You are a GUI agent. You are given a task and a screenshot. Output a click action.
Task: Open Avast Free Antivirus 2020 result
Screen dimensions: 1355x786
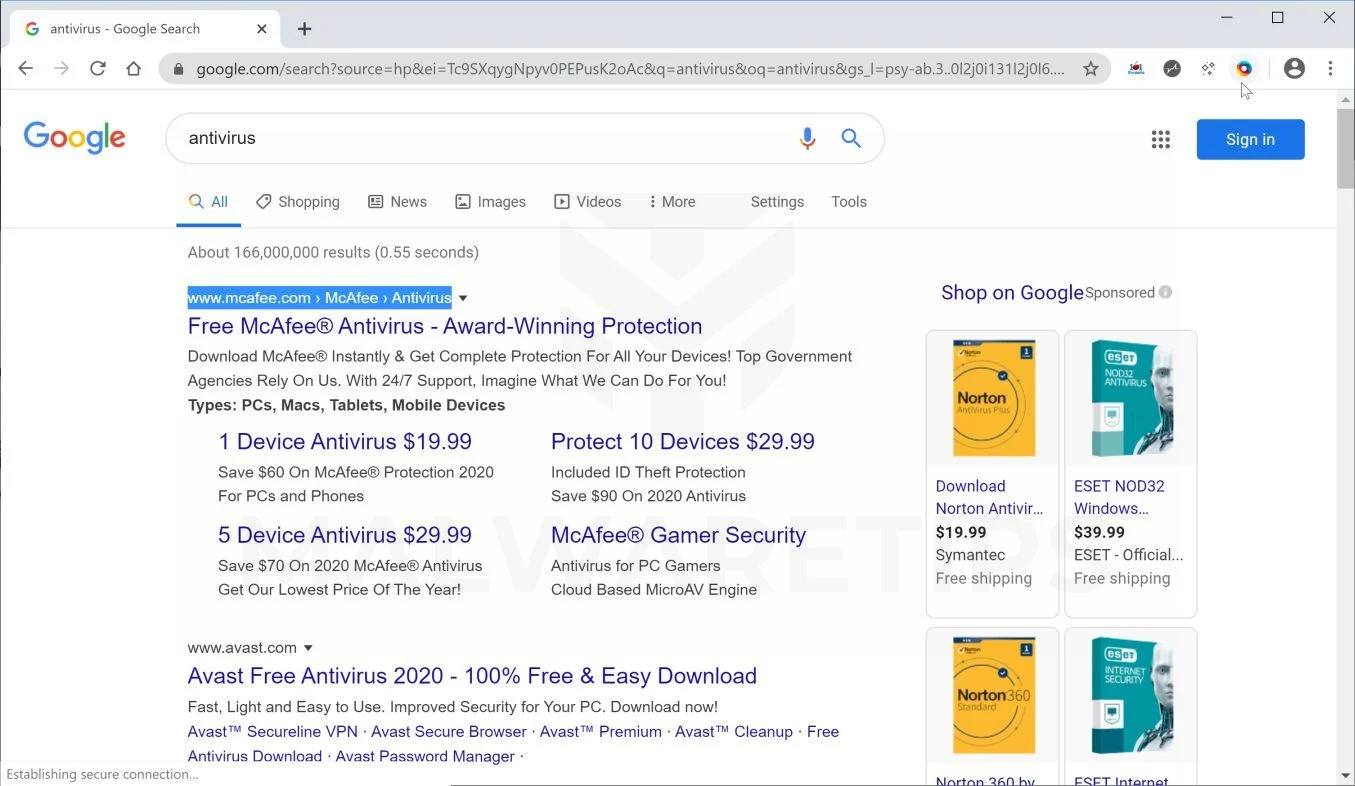coord(472,676)
